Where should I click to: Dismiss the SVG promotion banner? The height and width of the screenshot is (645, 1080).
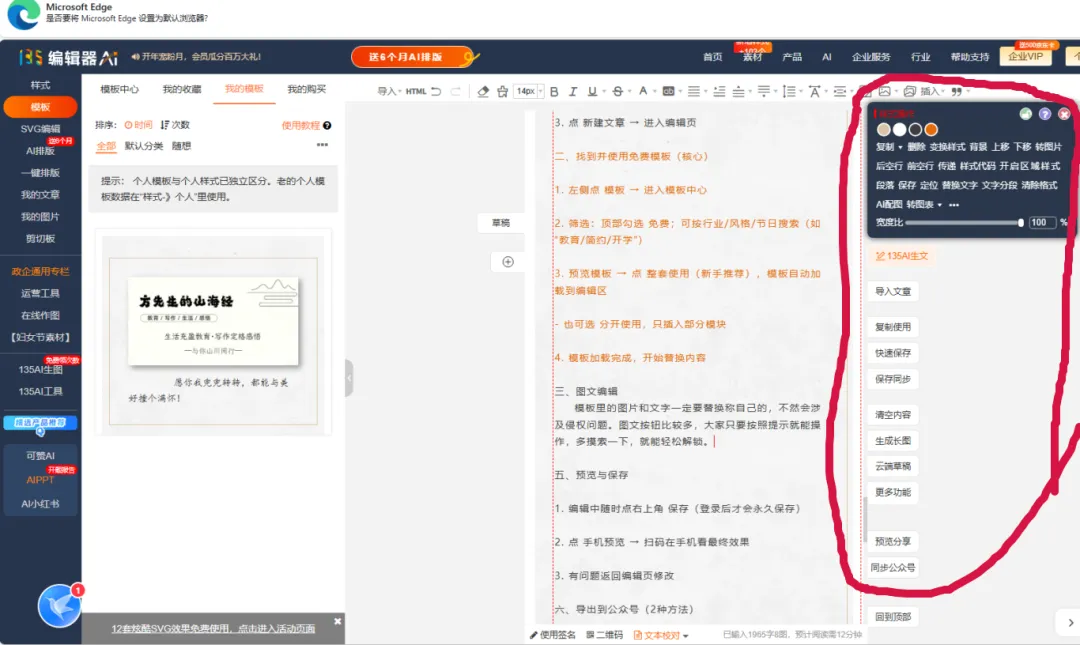click(x=338, y=621)
